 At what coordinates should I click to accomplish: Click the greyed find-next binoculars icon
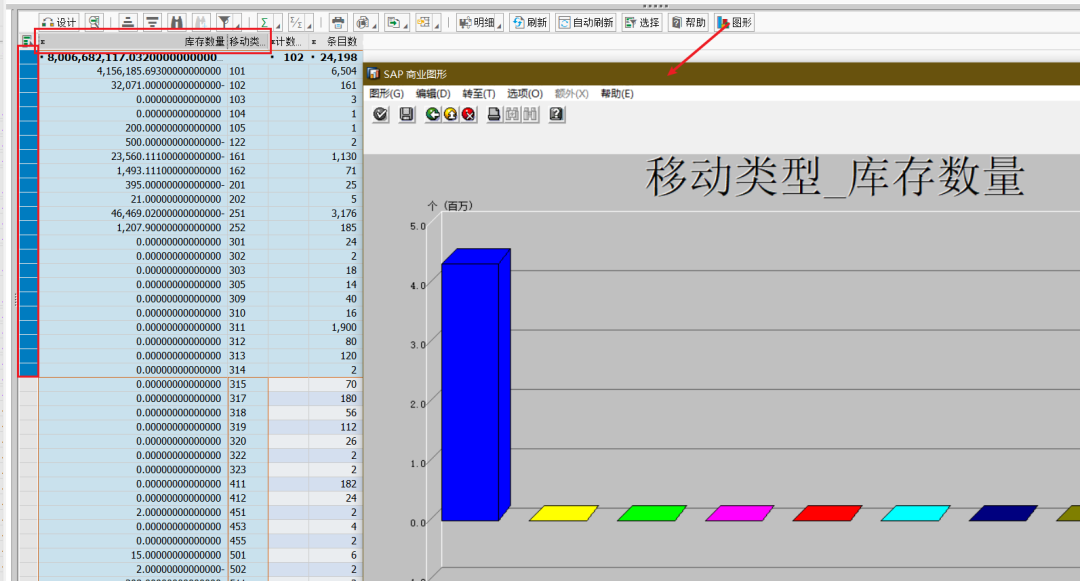click(200, 23)
